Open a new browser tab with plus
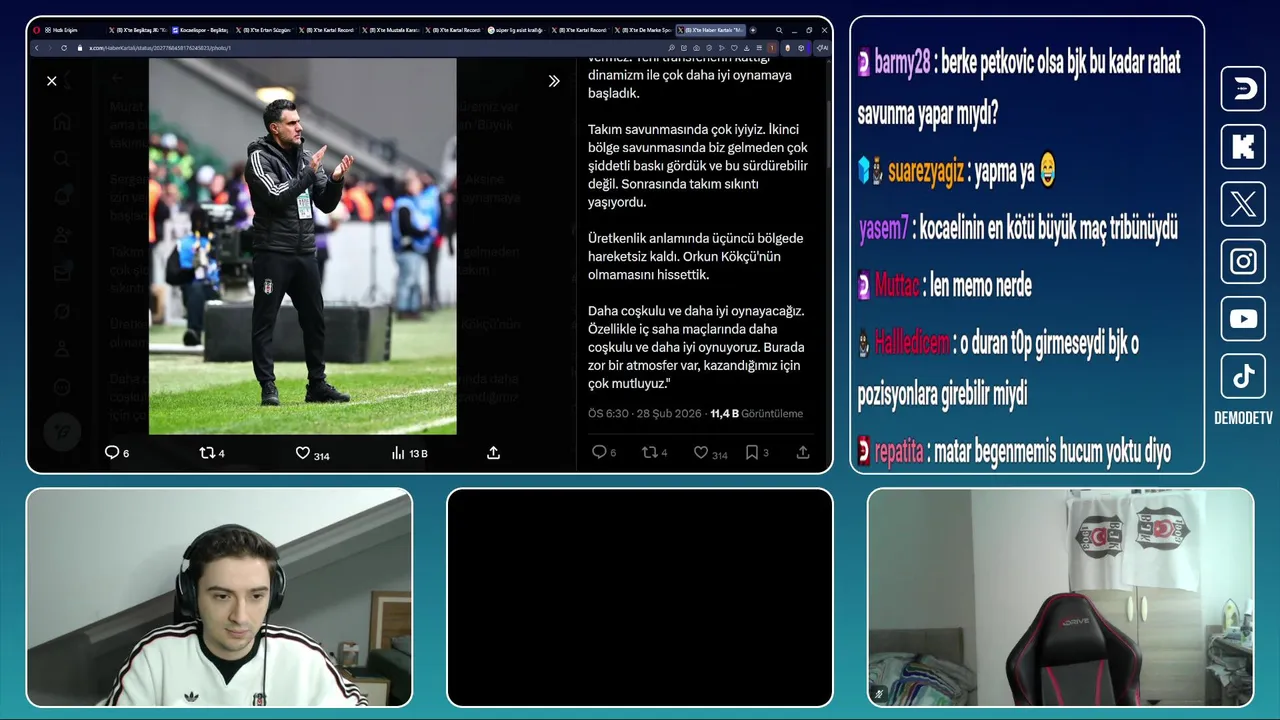Viewport: 1280px width, 720px height. point(753,30)
